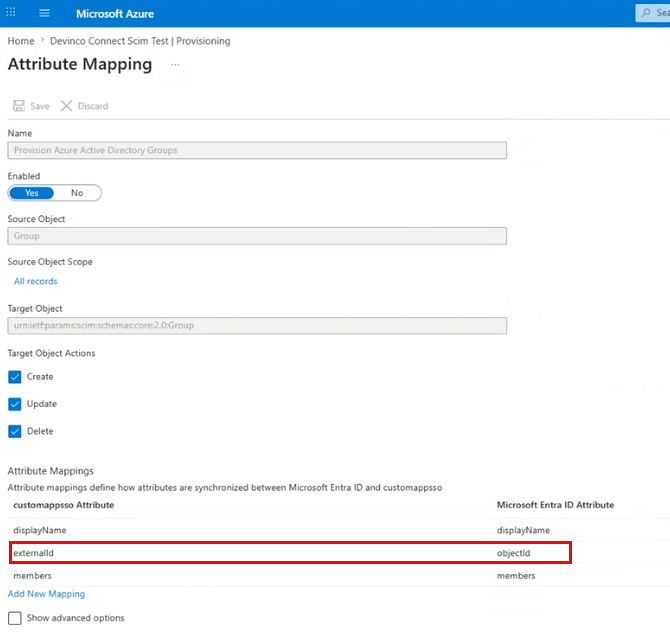Screen dimensions: 670x636
Task: Open the portal hamburger menu
Action: (44, 13)
